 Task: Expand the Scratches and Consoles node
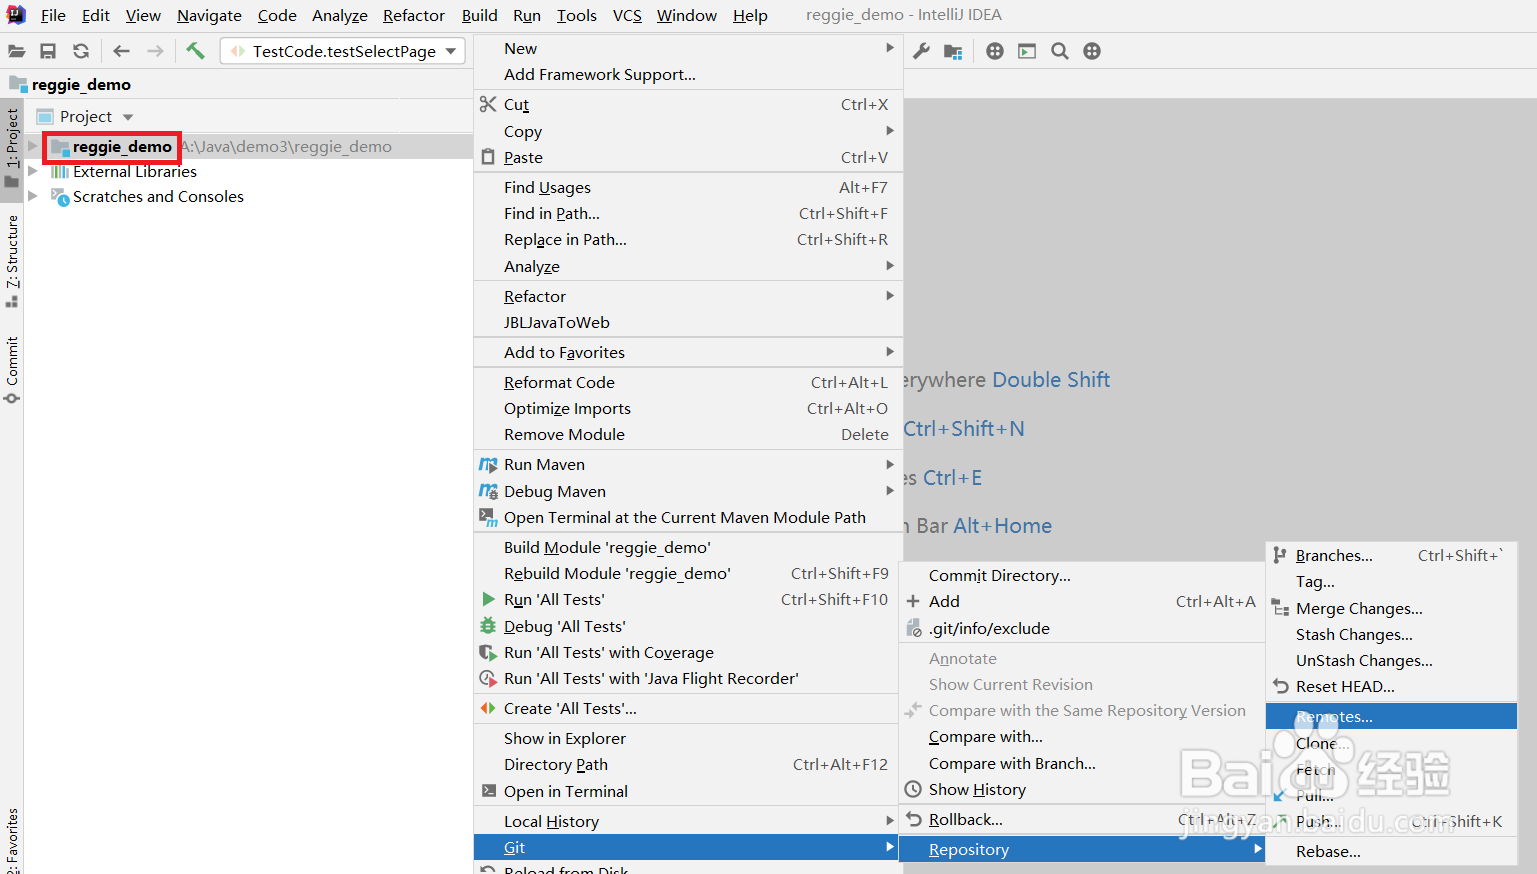33,196
